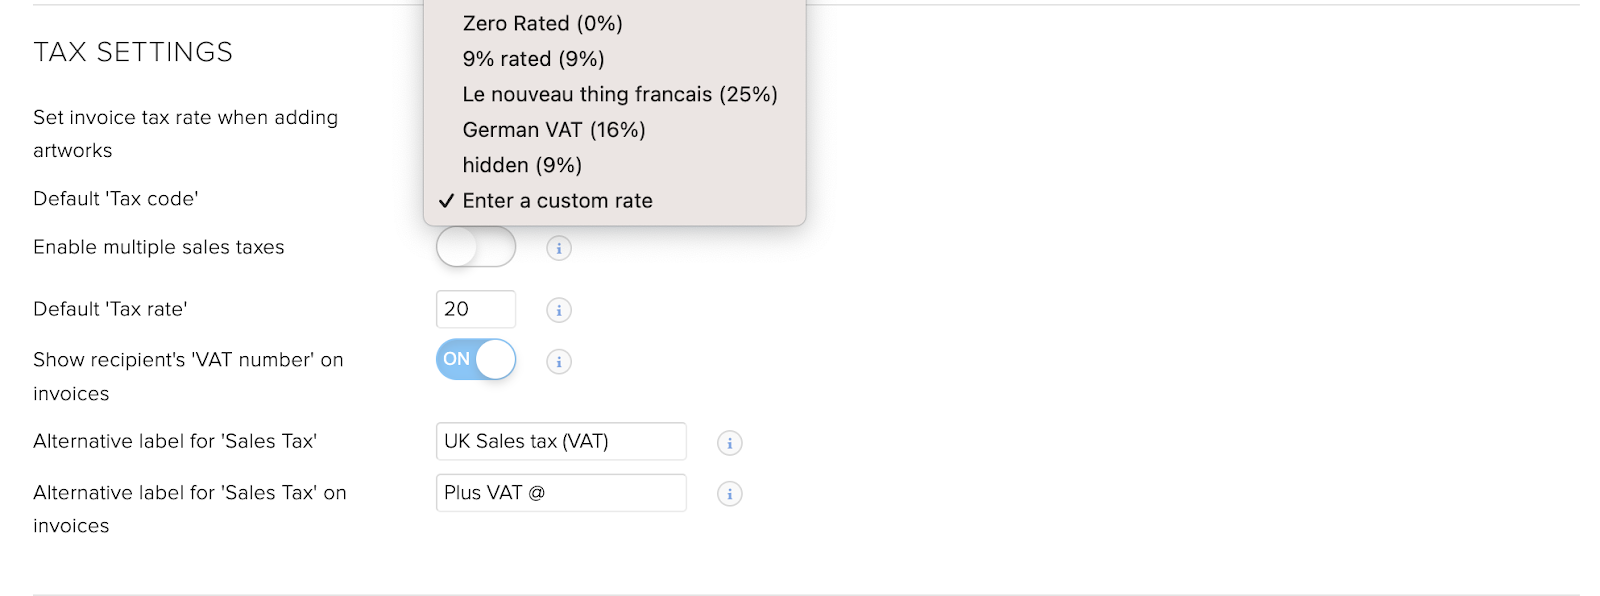The height and width of the screenshot is (596, 1600).
Task: Click the Default 'Tax rate' input field
Action: point(476,309)
